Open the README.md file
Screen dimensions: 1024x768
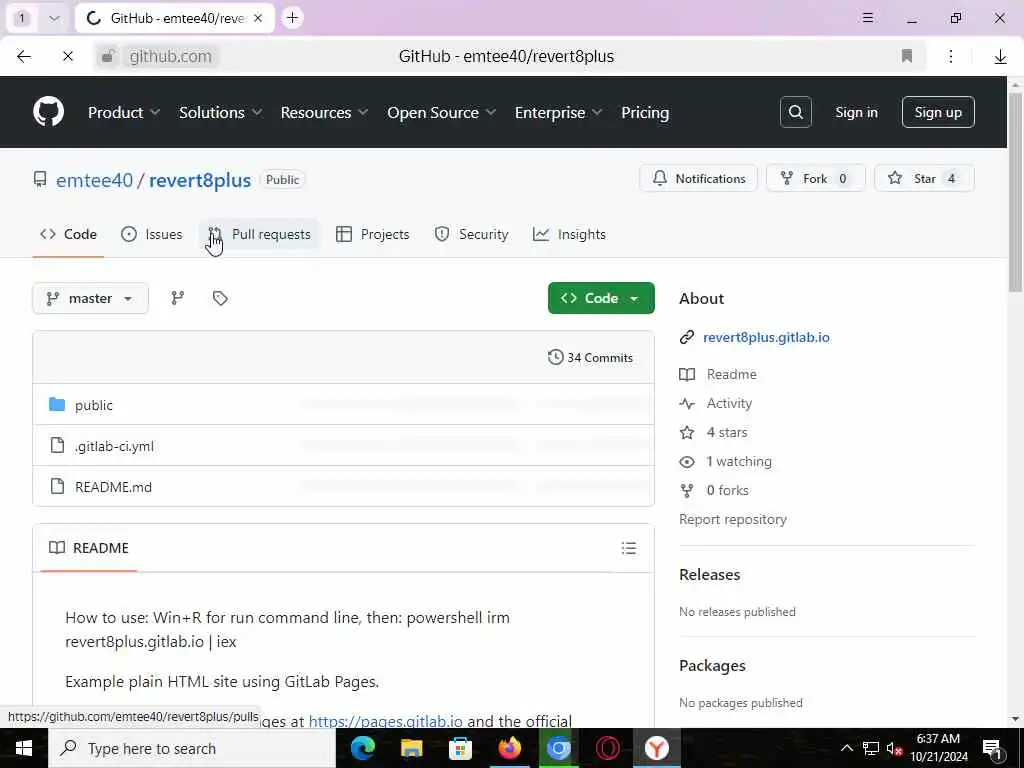coord(114,487)
